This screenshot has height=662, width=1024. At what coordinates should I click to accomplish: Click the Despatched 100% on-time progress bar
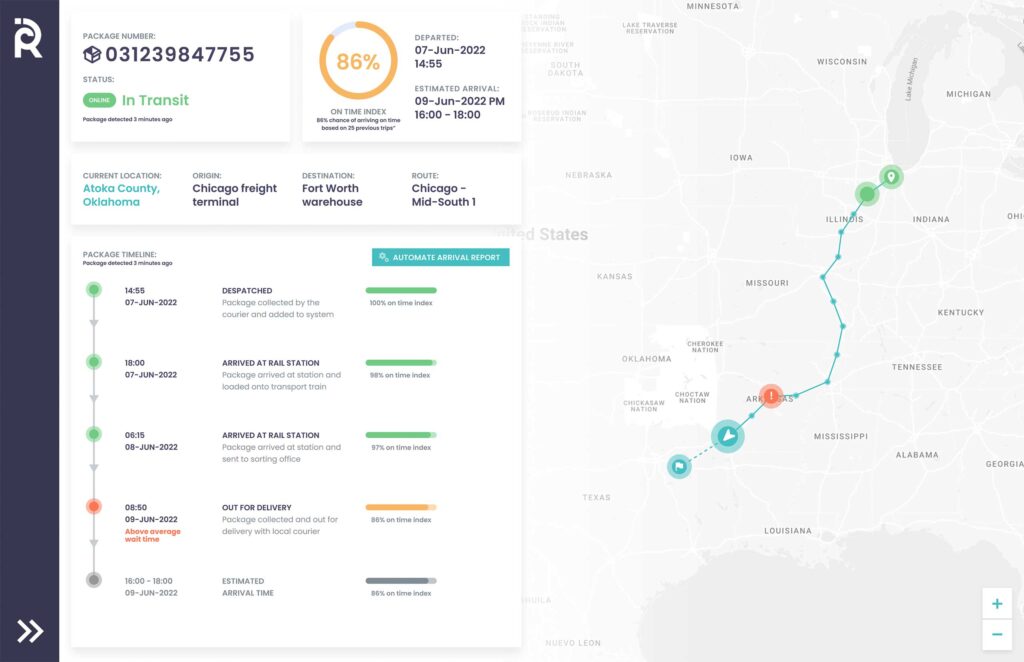point(401,290)
